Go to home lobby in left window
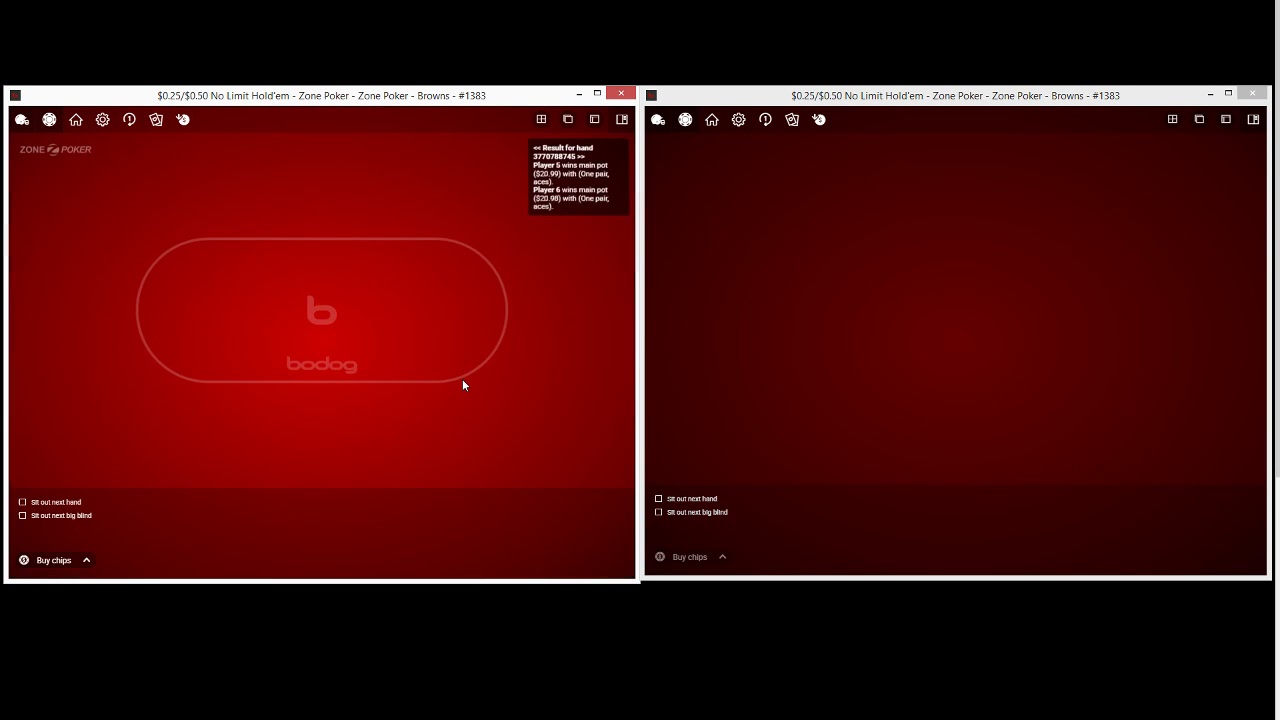The image size is (1280, 720). 76,120
